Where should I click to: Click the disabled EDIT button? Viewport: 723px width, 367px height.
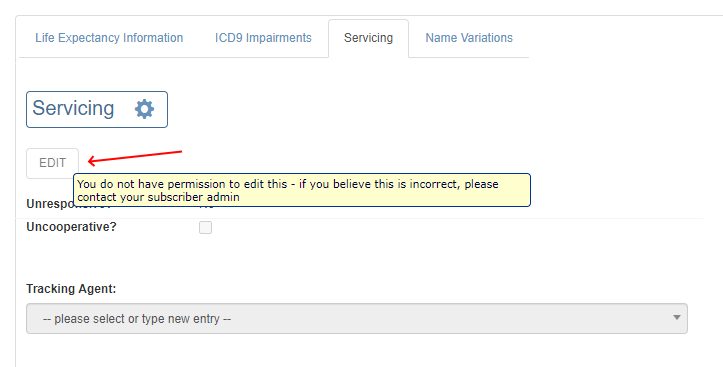click(x=53, y=163)
